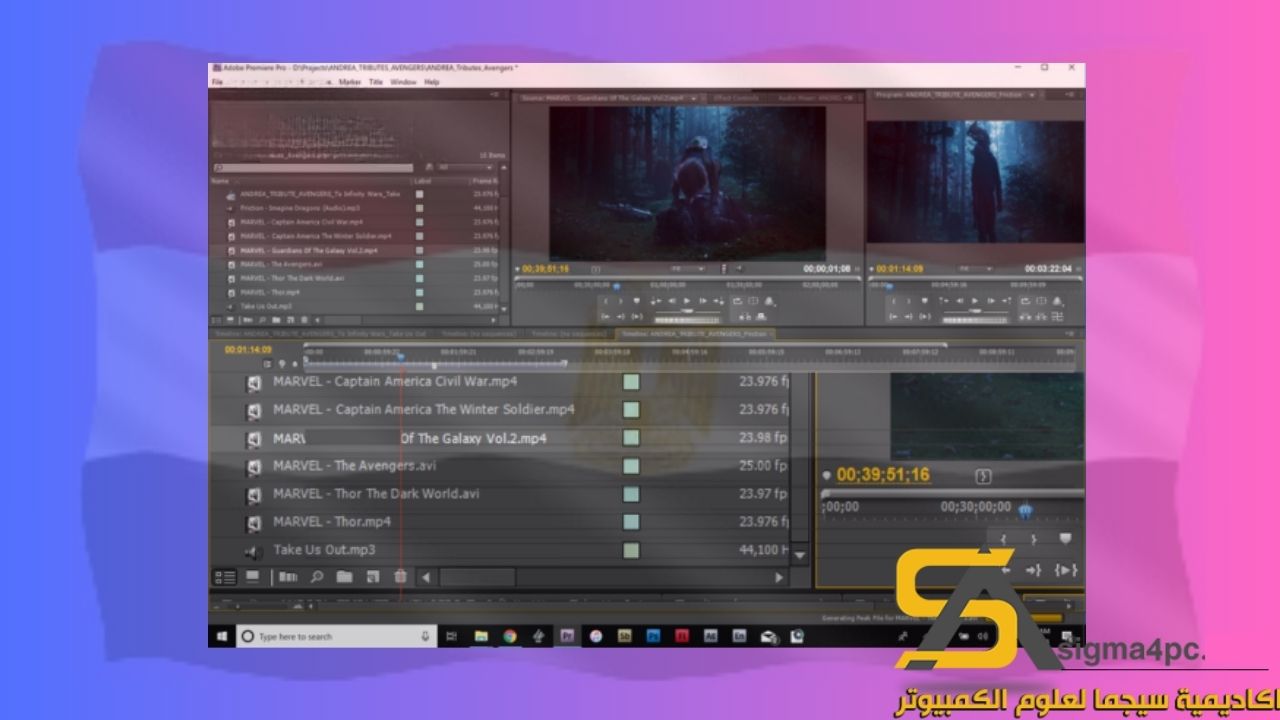Switch to the Audio Mixer tab
This screenshot has width=1280, height=720.
808,98
